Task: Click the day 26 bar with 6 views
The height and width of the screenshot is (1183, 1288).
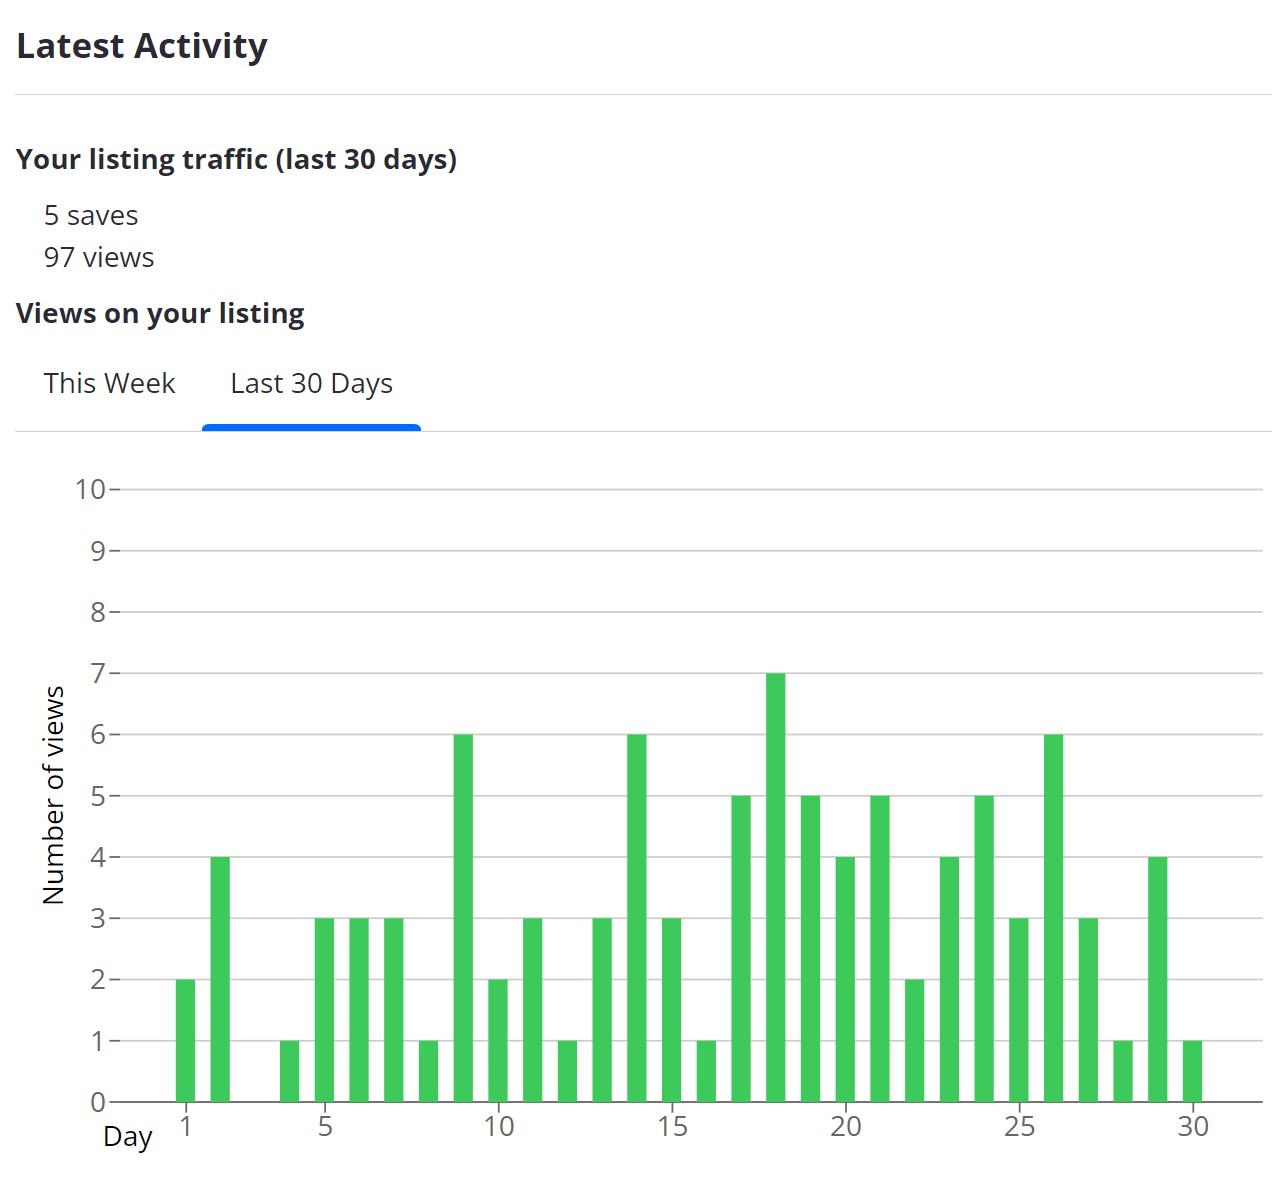Action: 1054,918
